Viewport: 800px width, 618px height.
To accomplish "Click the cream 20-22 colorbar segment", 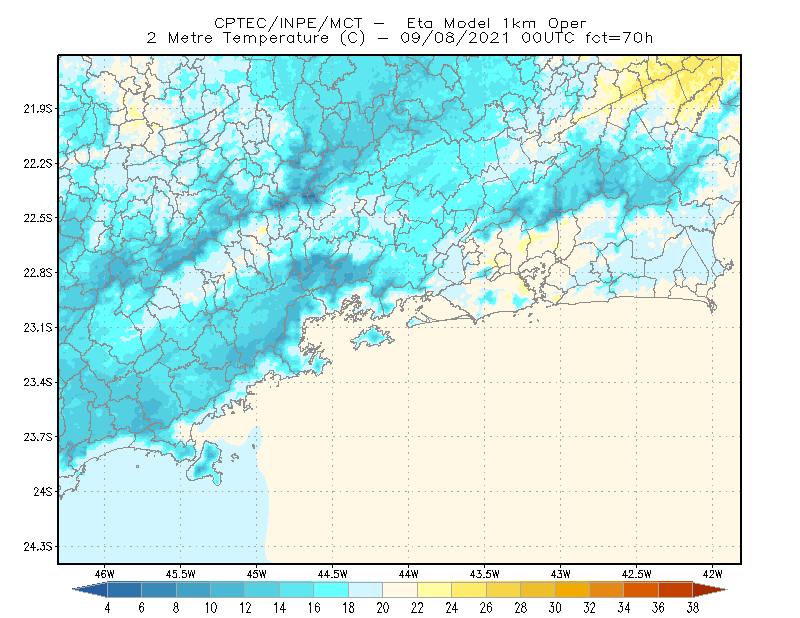I will click(x=400, y=590).
